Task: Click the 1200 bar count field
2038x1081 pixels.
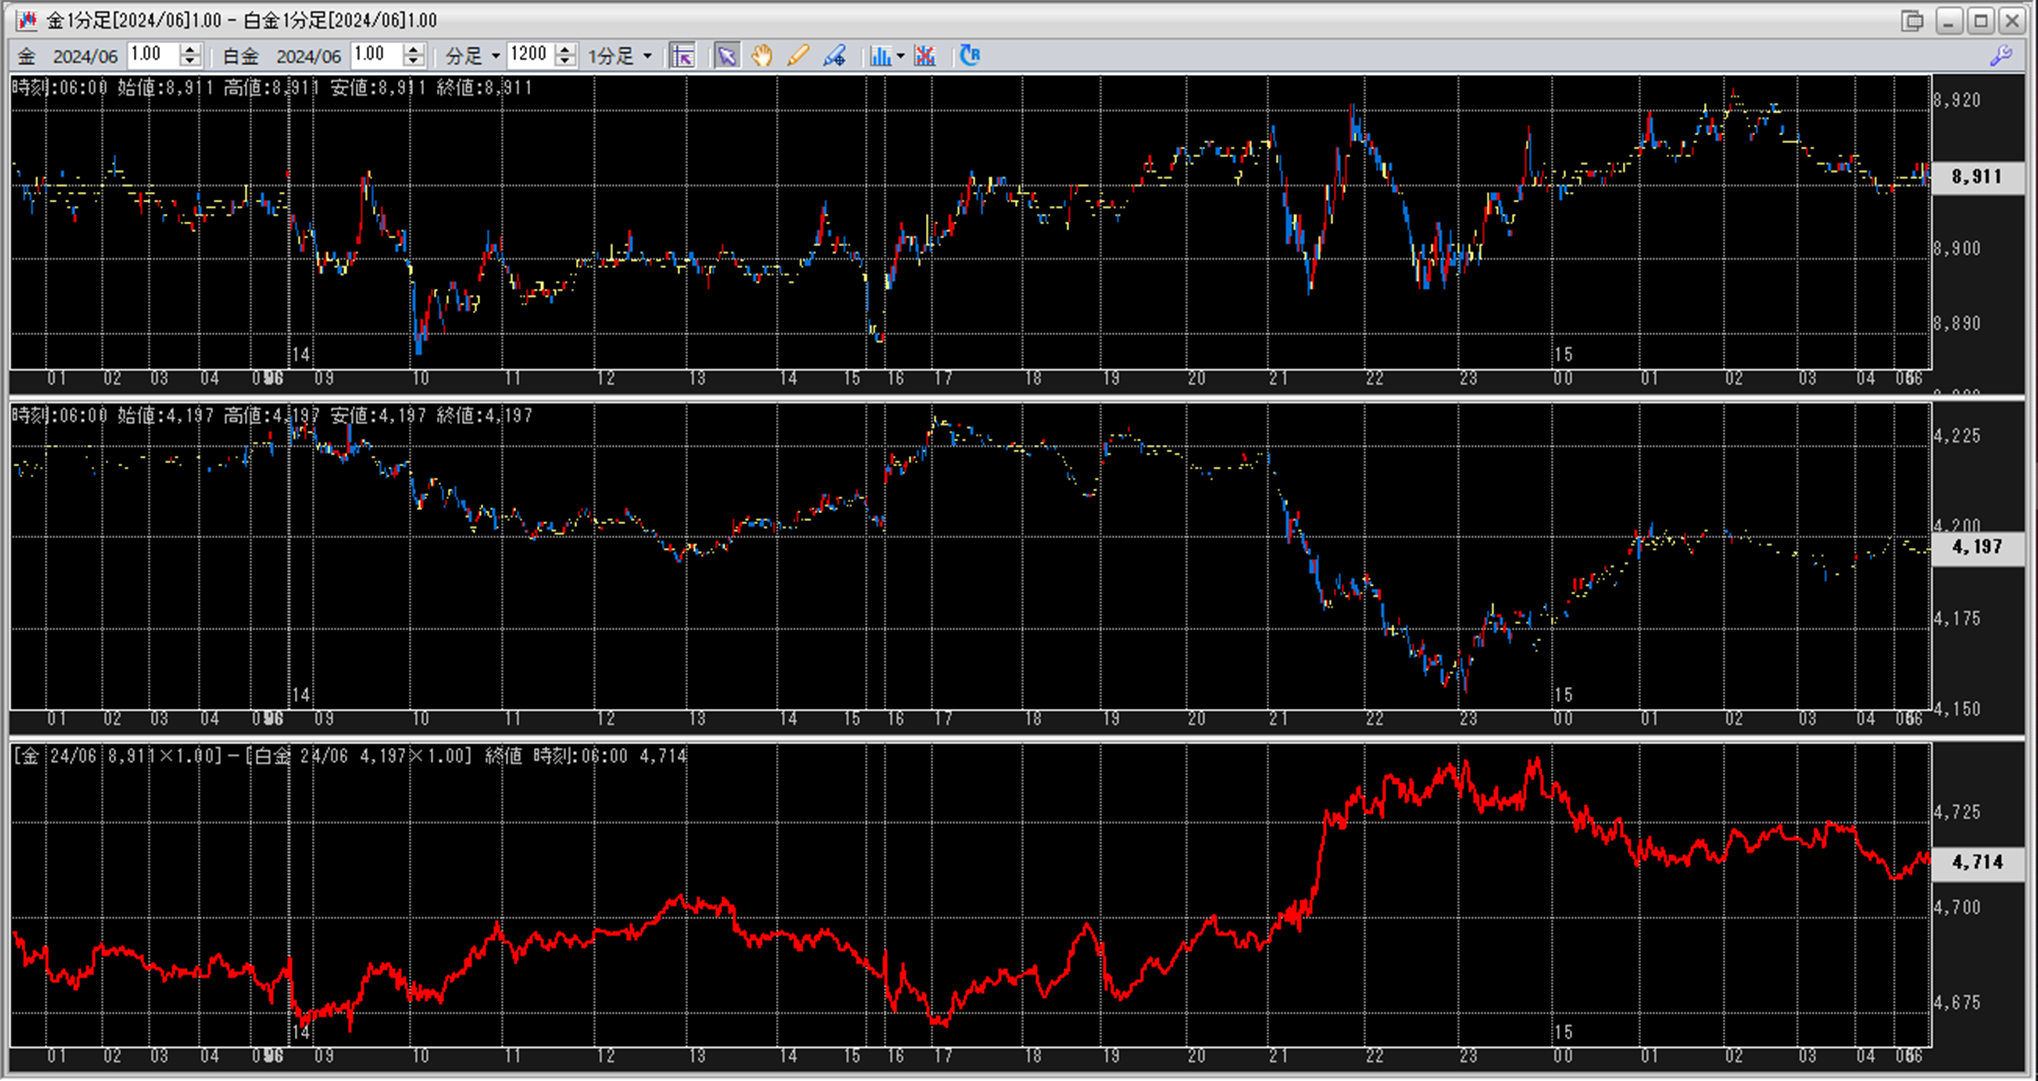Action: click(529, 56)
